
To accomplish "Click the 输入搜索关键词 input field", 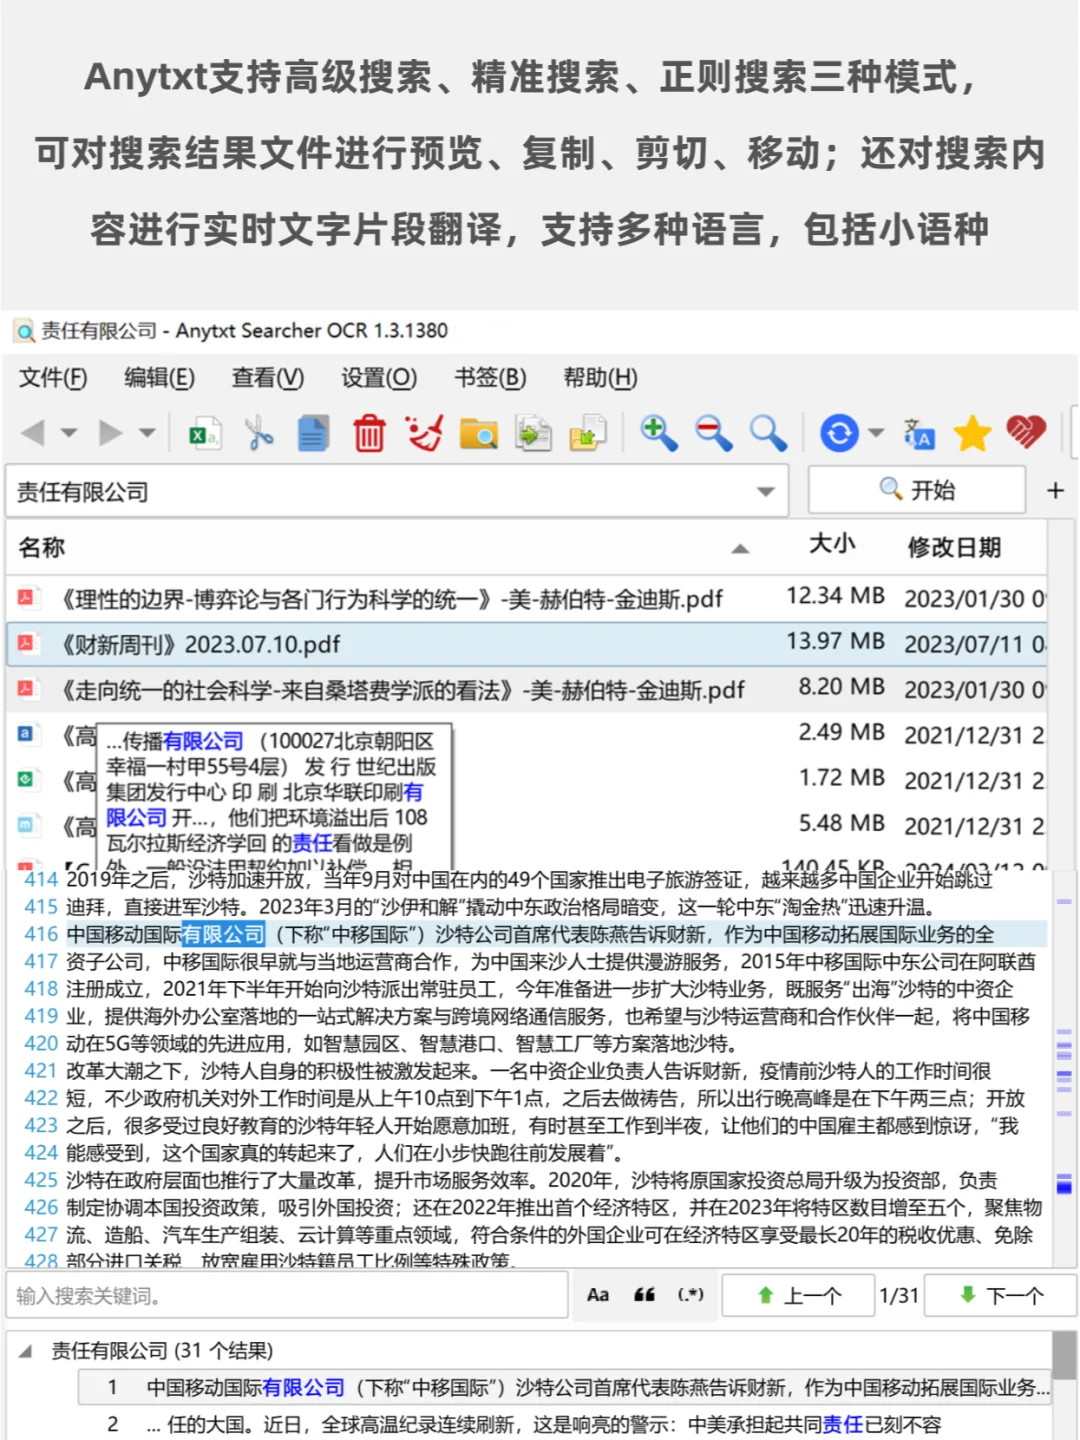I will click(x=280, y=1294).
